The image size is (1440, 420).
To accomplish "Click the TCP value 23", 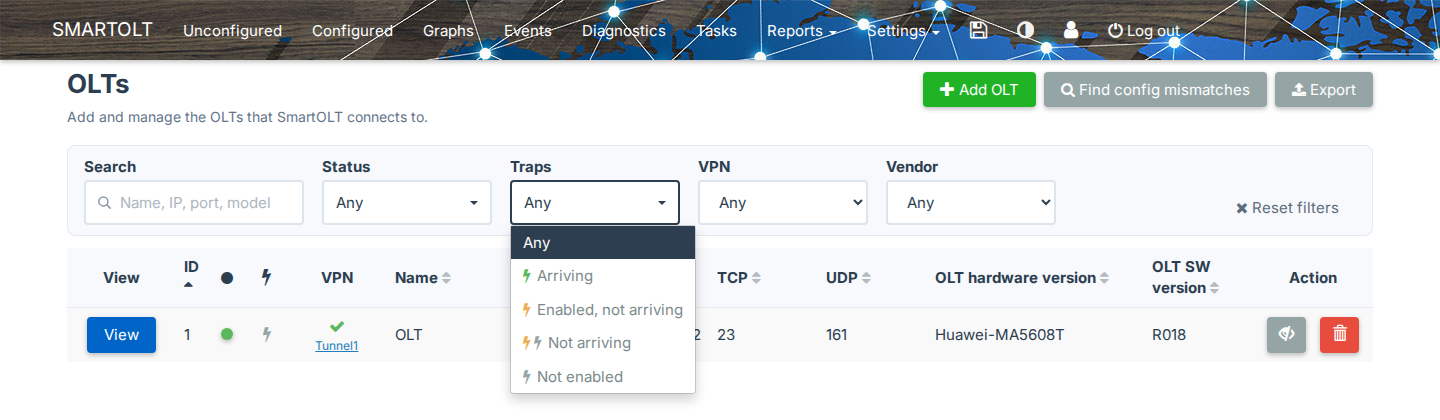I will click(x=726, y=335).
